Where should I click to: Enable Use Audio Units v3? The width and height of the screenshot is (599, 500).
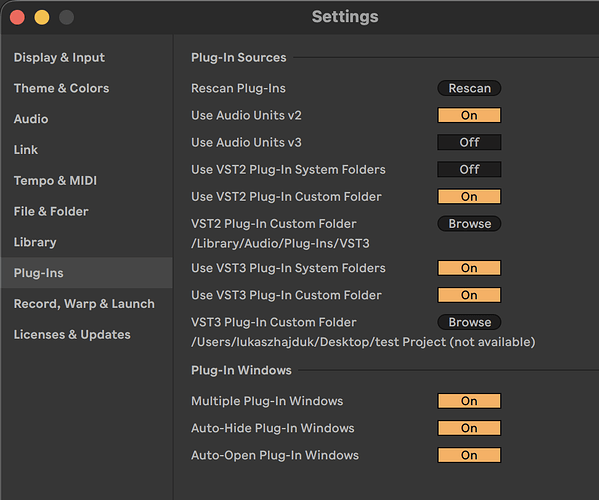[469, 142]
